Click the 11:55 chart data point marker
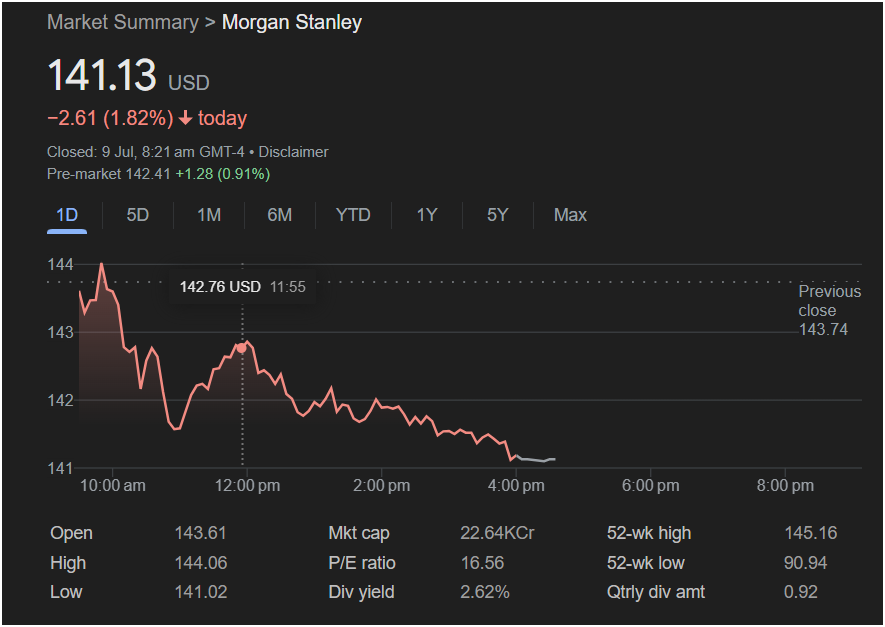The height and width of the screenshot is (627, 885). pos(242,348)
